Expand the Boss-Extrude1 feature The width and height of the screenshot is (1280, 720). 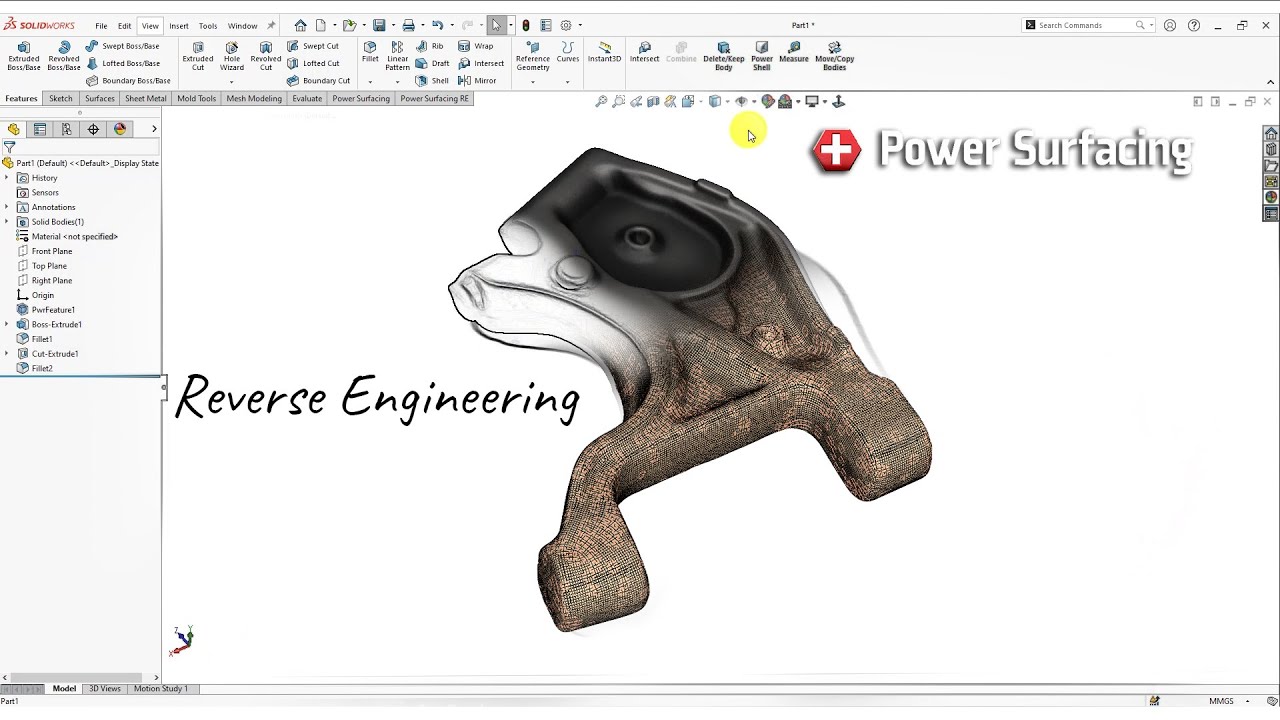pyautogui.click(x=7, y=324)
